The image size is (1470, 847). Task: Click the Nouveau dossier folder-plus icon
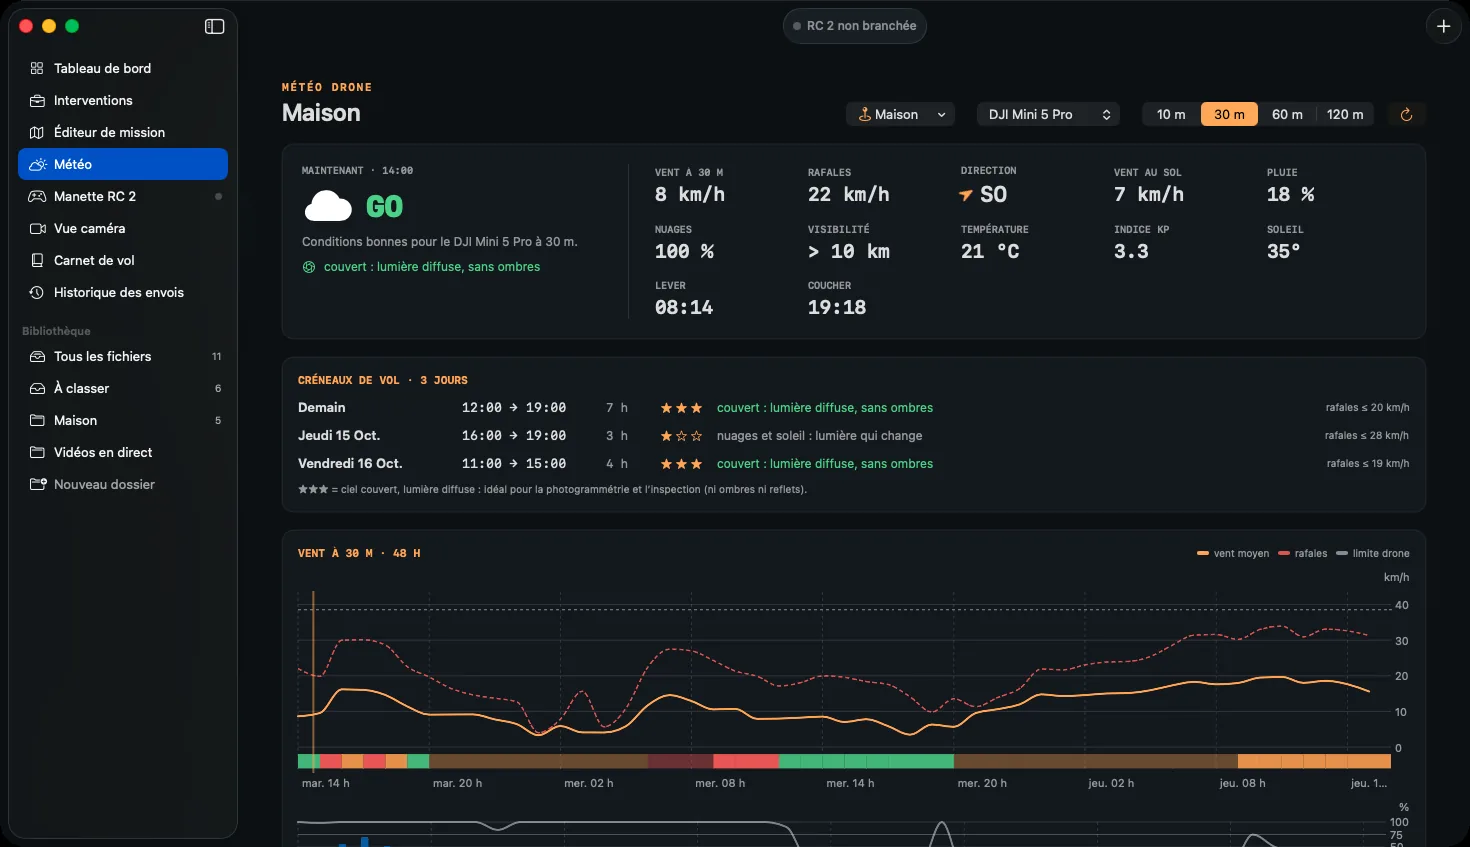(38, 484)
